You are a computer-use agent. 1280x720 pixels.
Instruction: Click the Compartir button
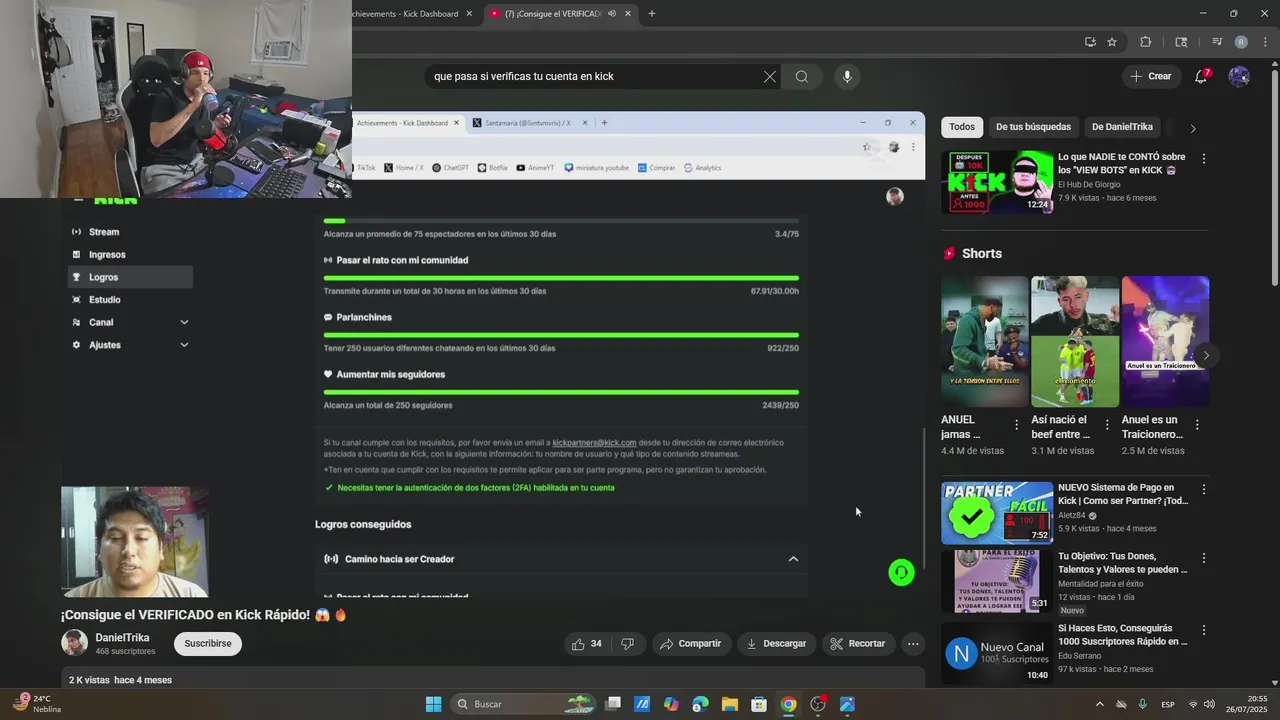pyautogui.click(x=690, y=644)
